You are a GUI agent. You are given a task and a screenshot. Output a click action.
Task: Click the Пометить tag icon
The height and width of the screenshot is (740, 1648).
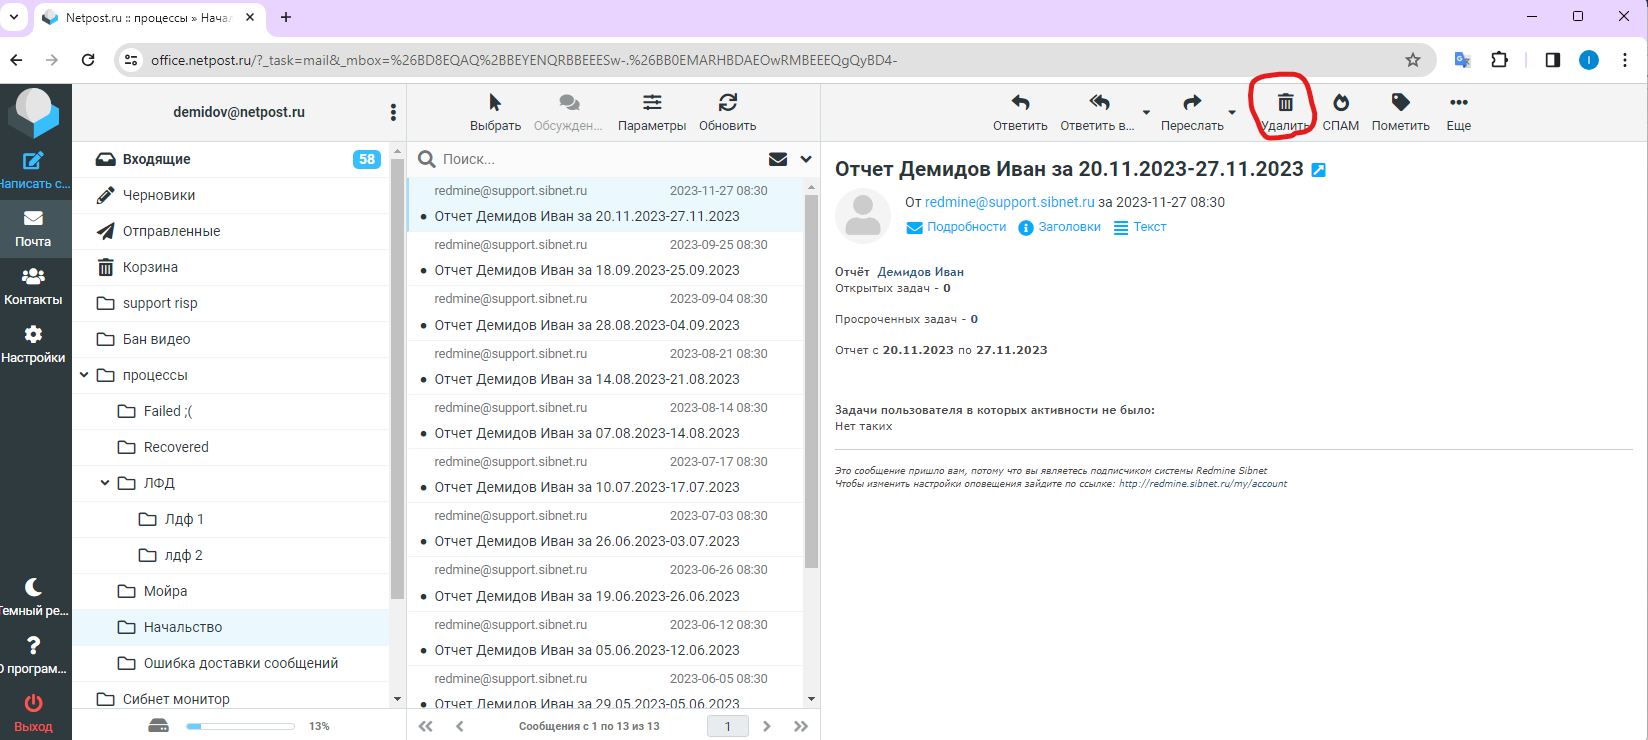pos(1400,103)
